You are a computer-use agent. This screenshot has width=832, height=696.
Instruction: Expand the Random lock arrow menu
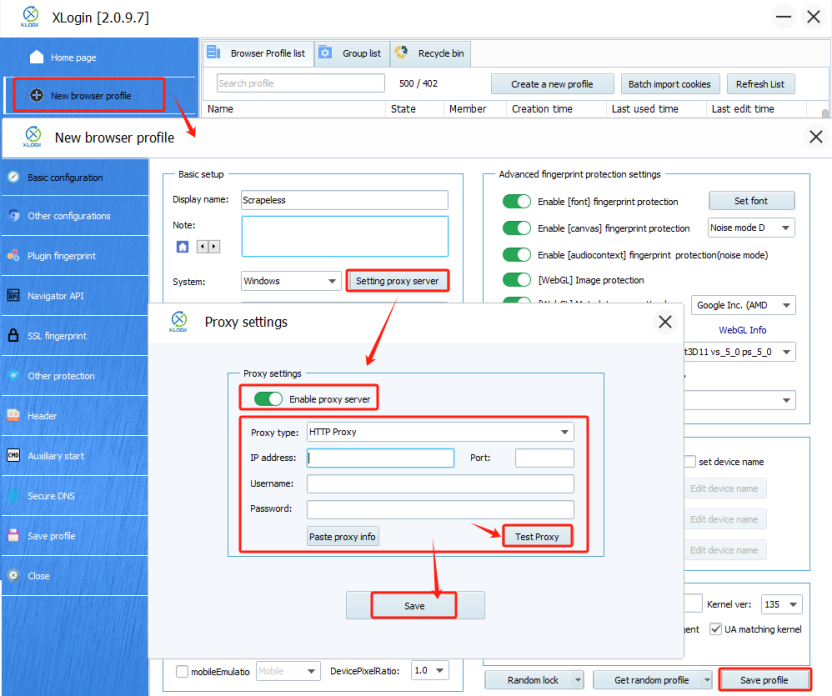click(578, 680)
